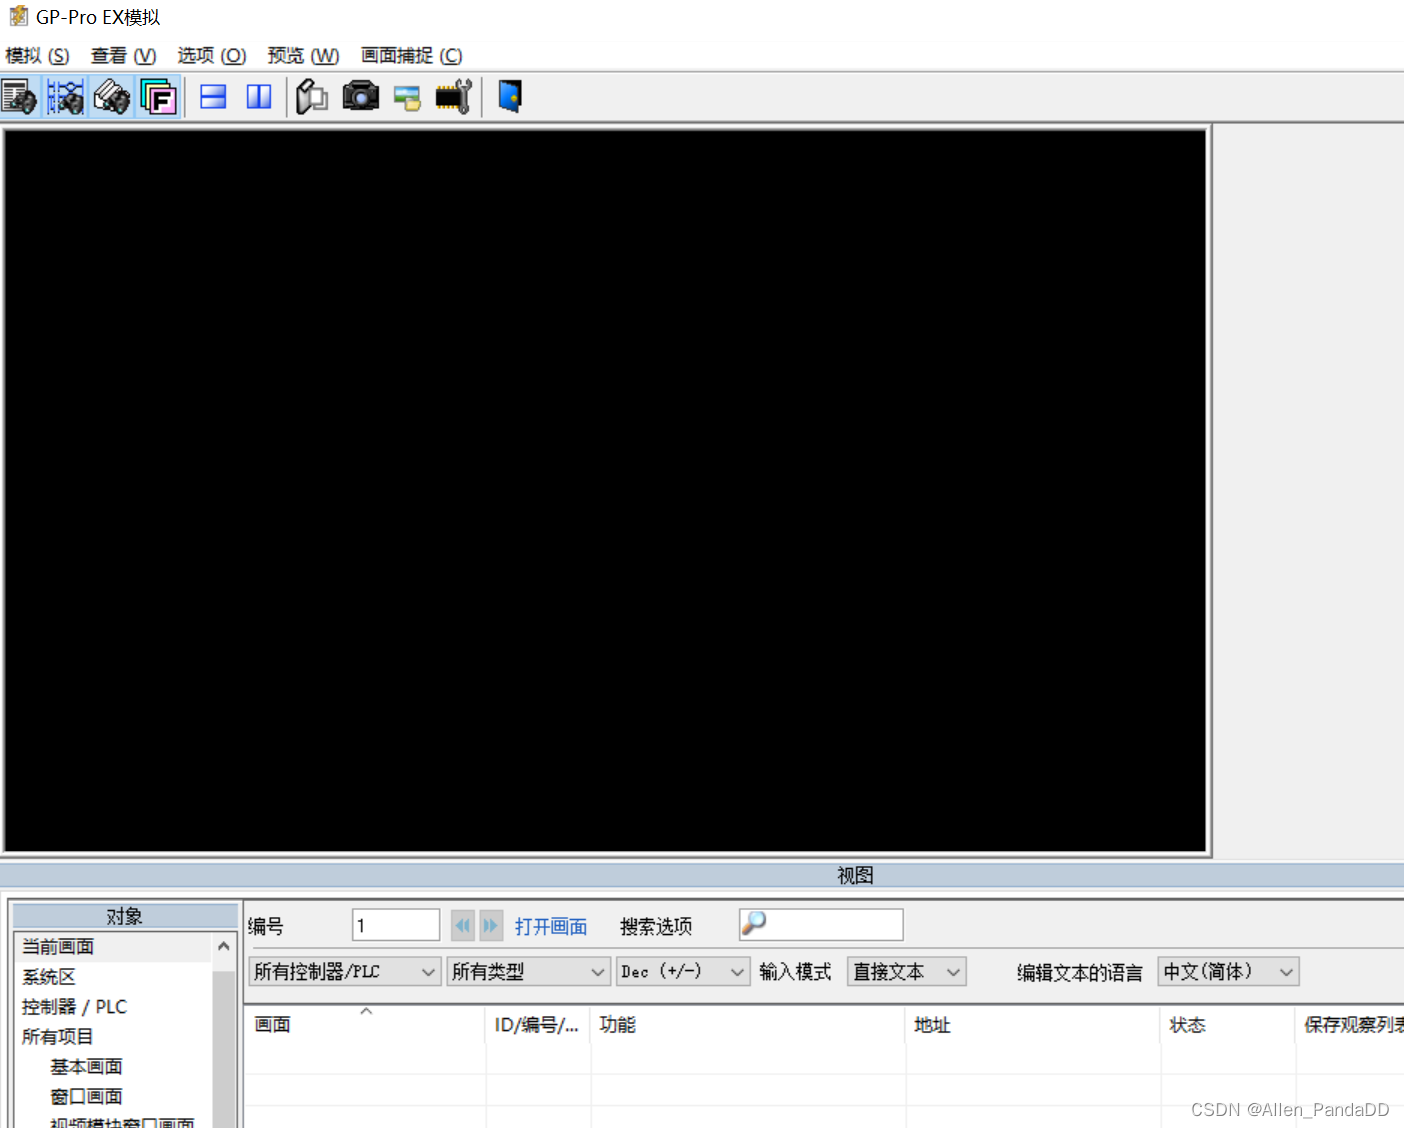Sort by the 状态 column header
This screenshot has width=1404, height=1128.
point(1228,1025)
